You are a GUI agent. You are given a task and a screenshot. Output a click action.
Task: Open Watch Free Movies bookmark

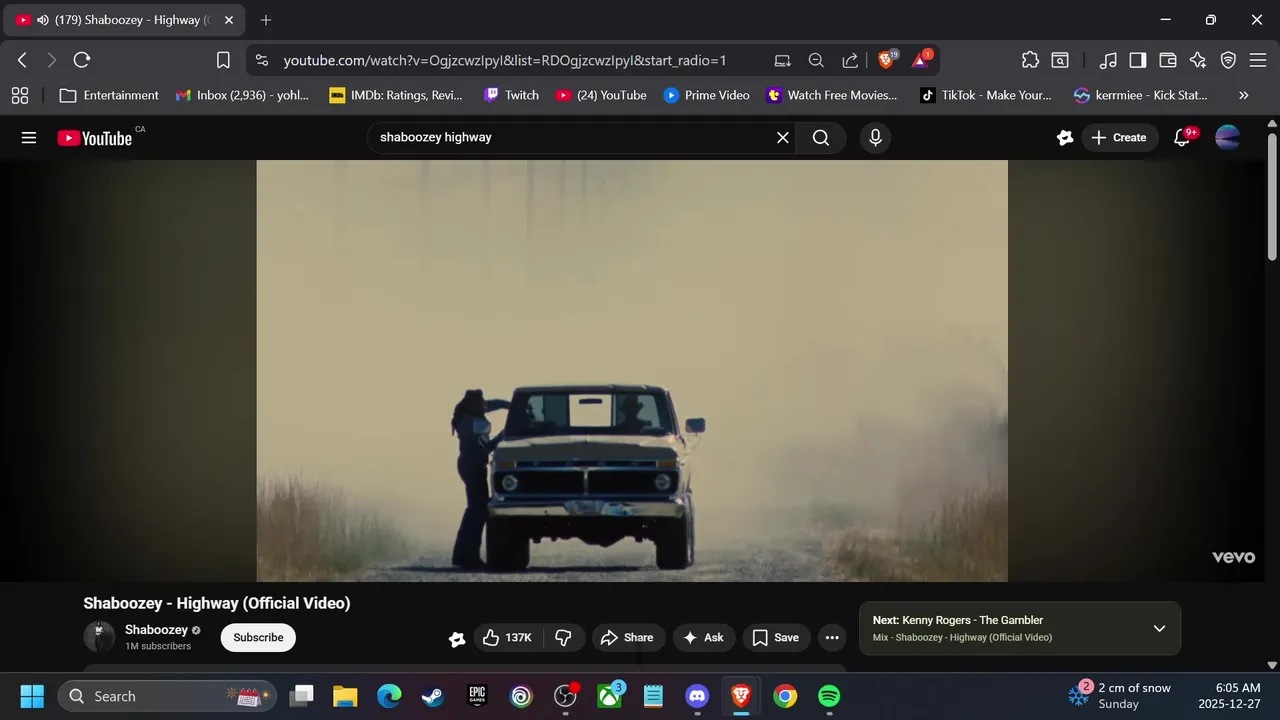pyautogui.click(x=832, y=95)
